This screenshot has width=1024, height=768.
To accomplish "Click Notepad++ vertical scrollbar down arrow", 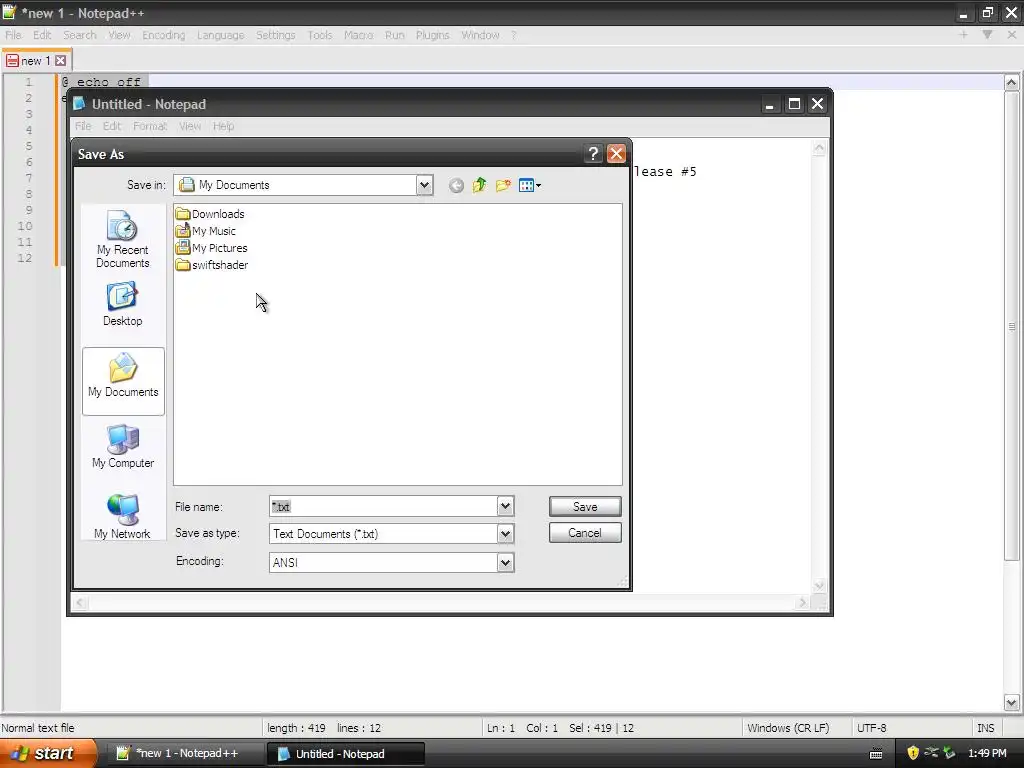I will [x=1012, y=703].
